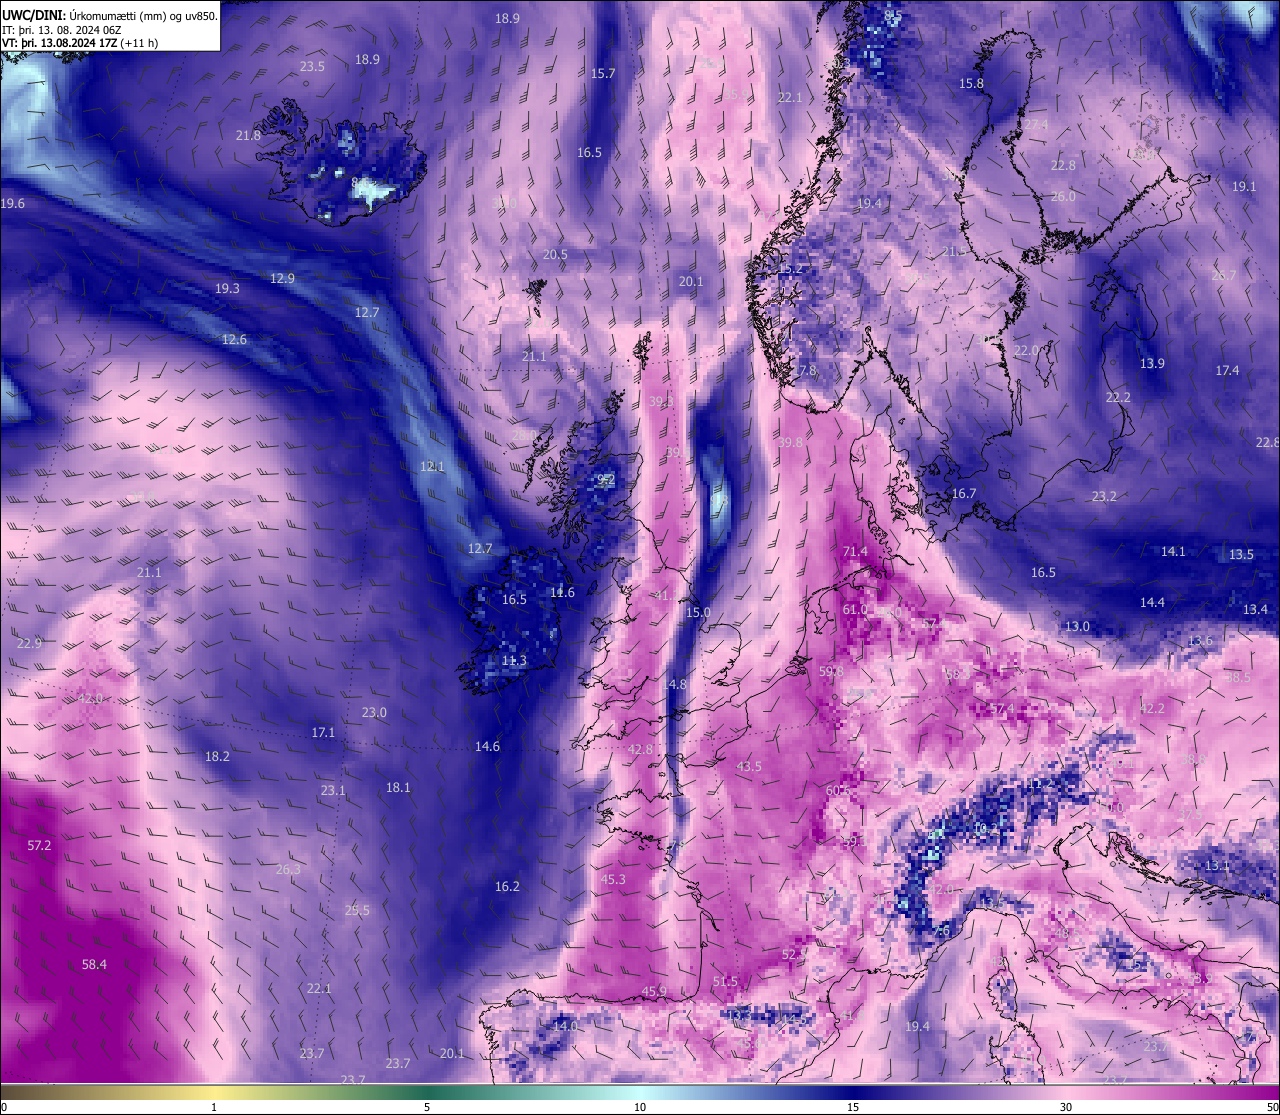This screenshot has height=1115, width=1280.
Task: Click the value 14.8 over England
Action: tap(675, 684)
